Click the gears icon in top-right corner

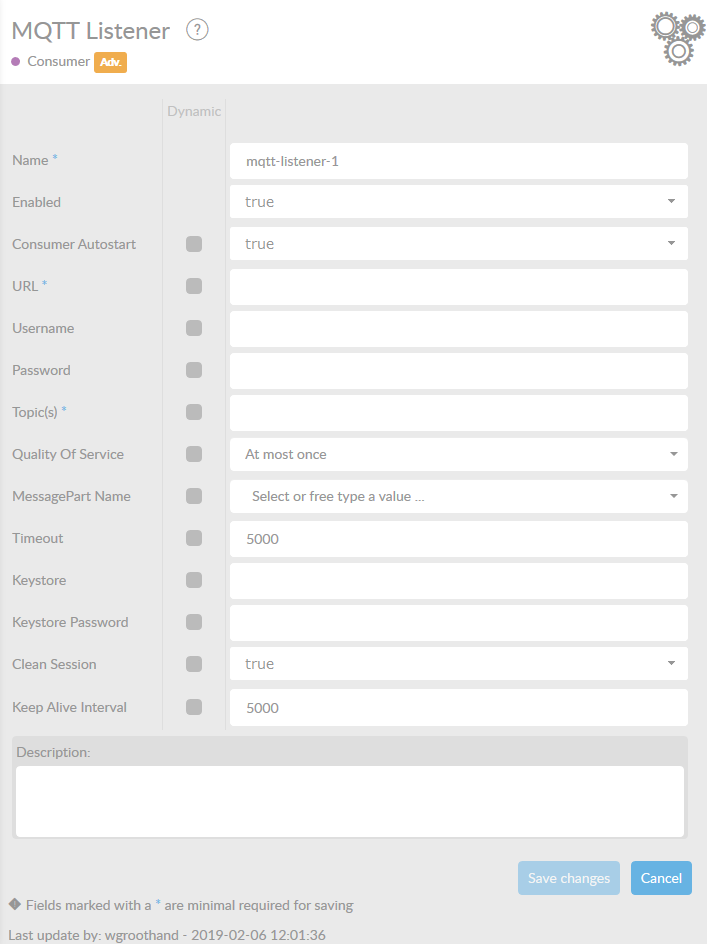(677, 39)
